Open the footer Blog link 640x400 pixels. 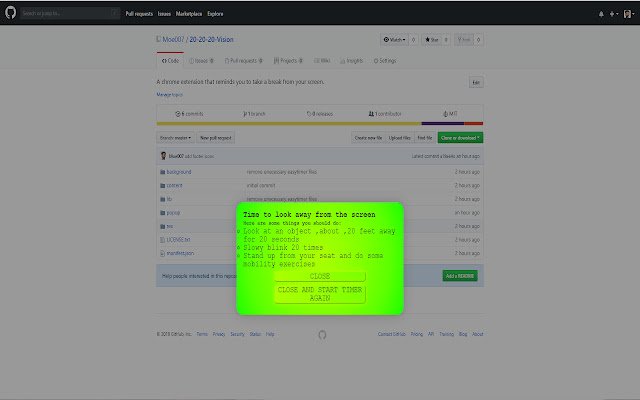pyautogui.click(x=463, y=334)
